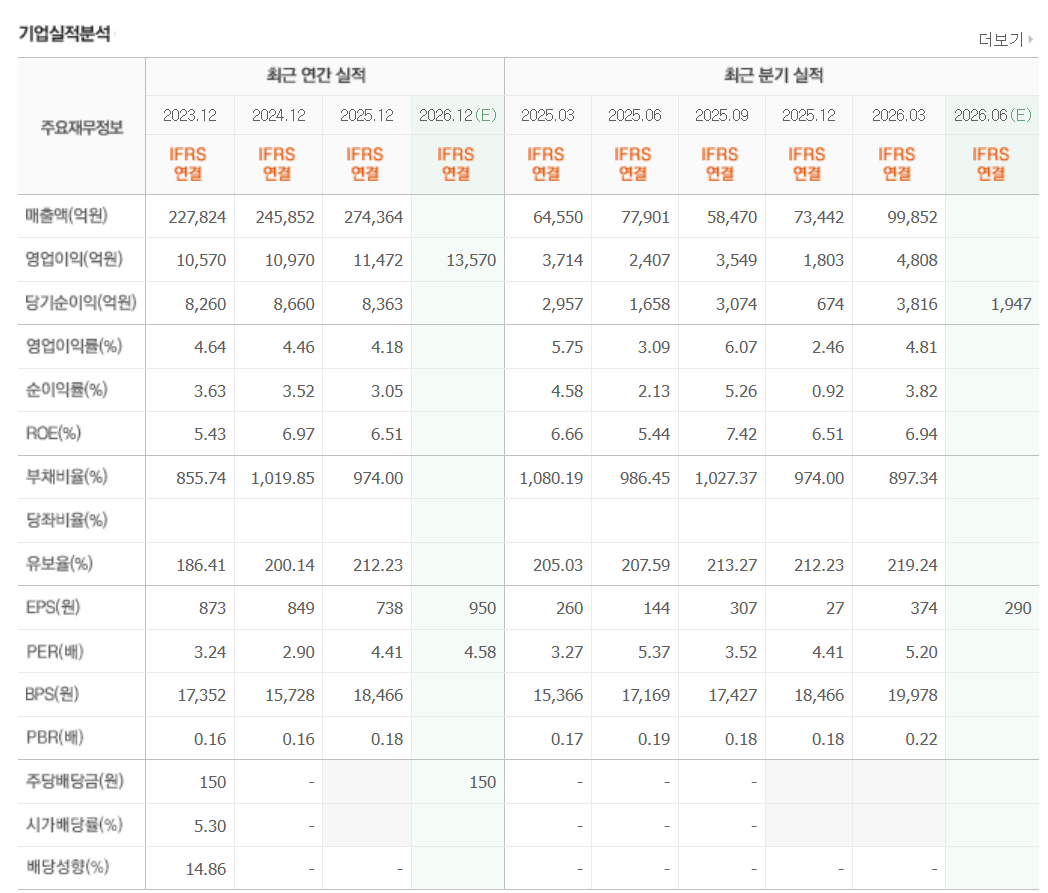Select dividend yield value 5.30

210,826
